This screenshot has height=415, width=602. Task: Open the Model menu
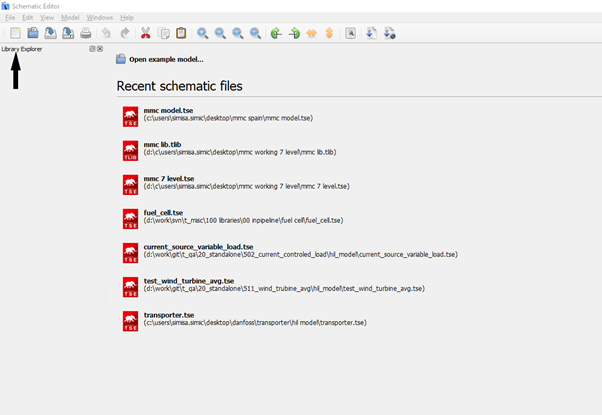(x=70, y=18)
